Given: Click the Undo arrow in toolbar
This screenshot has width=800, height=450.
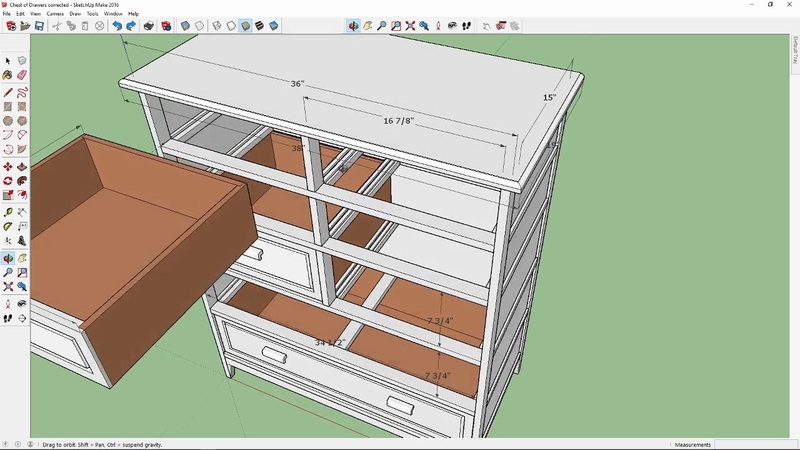Looking at the screenshot, I should 117,26.
